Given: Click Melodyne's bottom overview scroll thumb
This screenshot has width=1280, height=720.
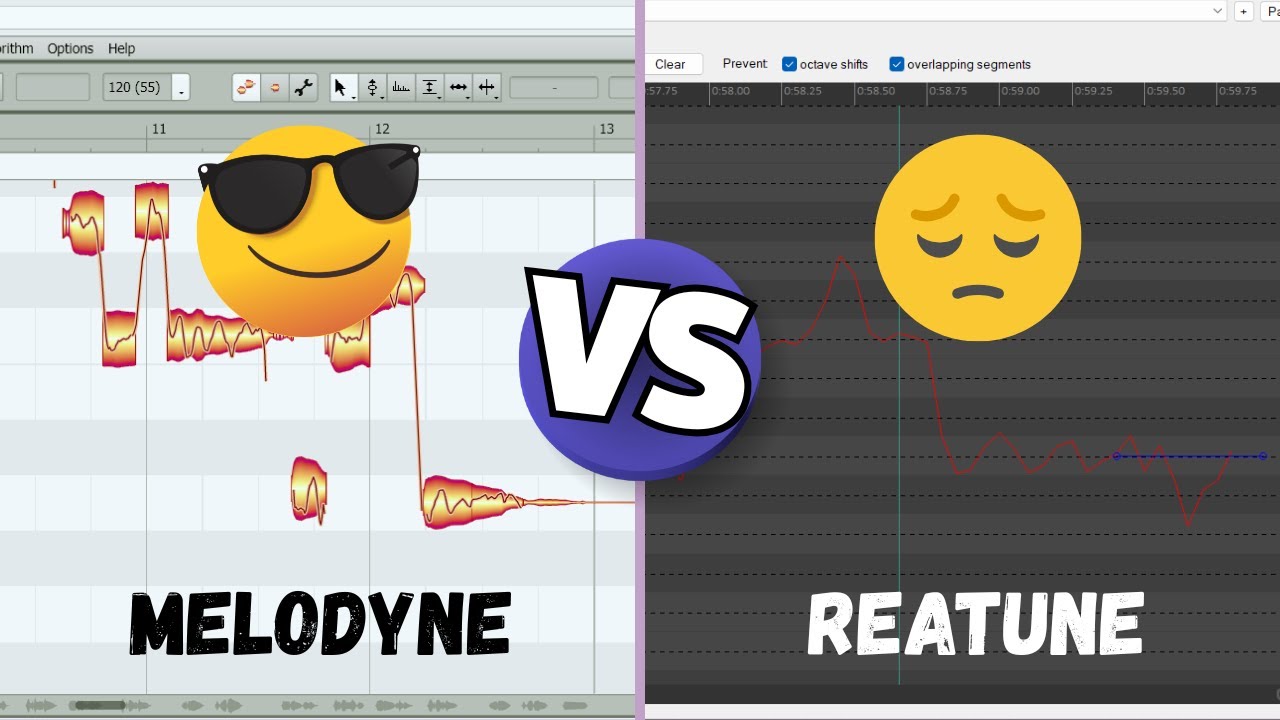Looking at the screenshot, I should [x=100, y=706].
